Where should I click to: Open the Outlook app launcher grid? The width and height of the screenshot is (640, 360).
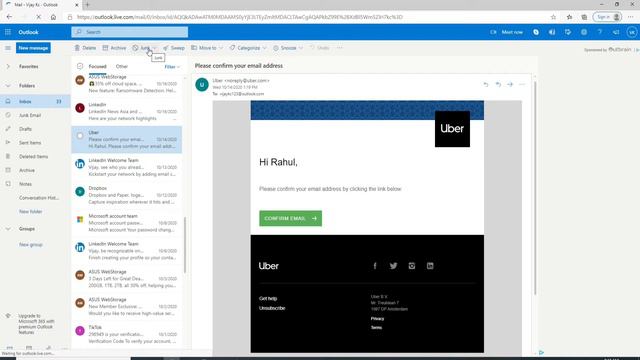8,32
